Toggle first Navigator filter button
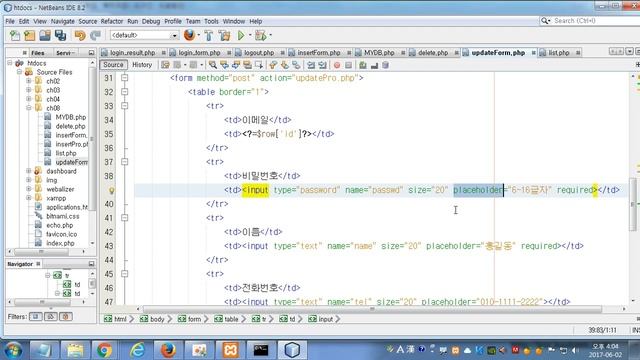Screen dimensions: 640x360 coord(36,316)
